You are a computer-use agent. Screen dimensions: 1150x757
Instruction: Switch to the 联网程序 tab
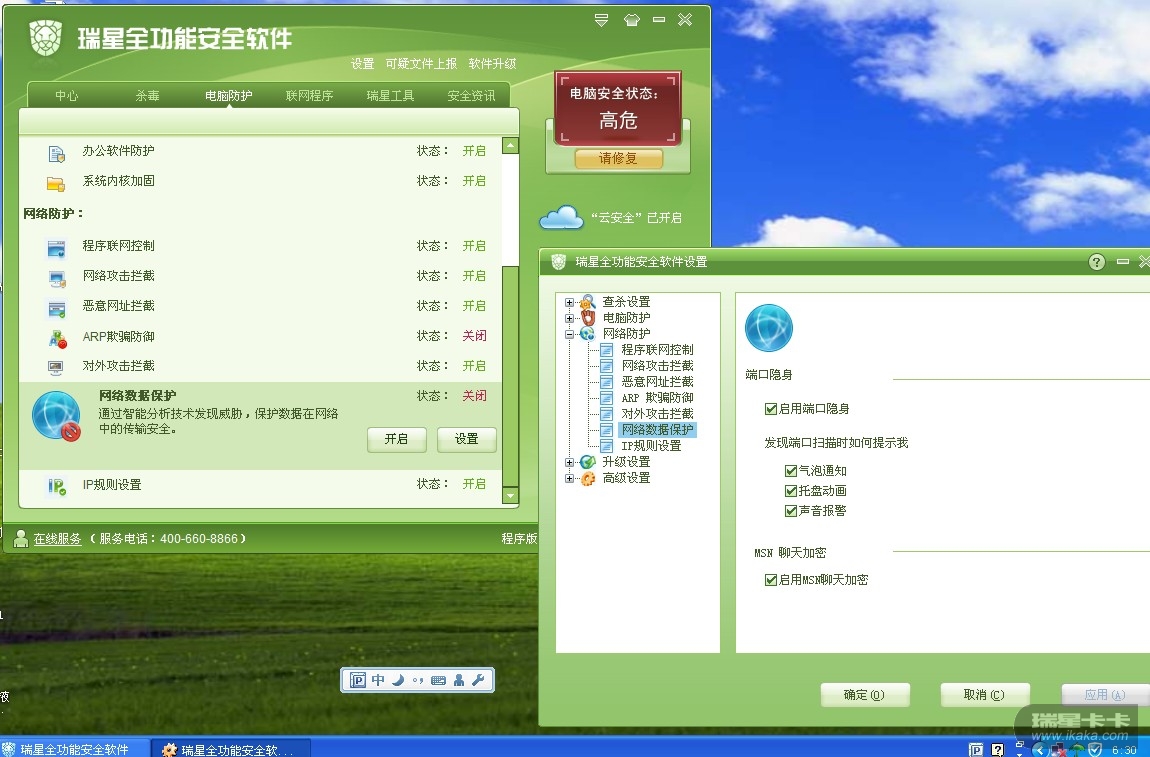point(310,95)
